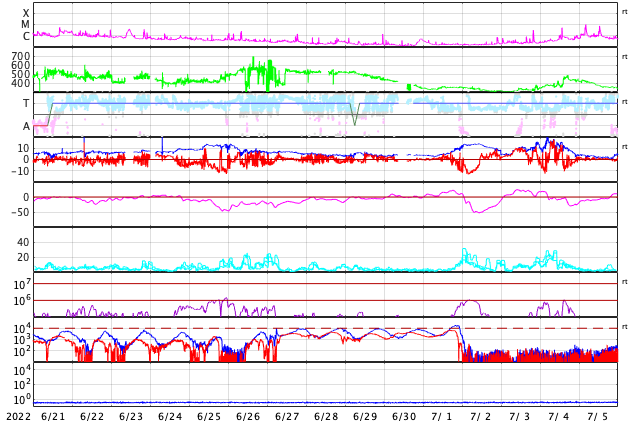Click the 10^6 axis tick label

click(22, 301)
